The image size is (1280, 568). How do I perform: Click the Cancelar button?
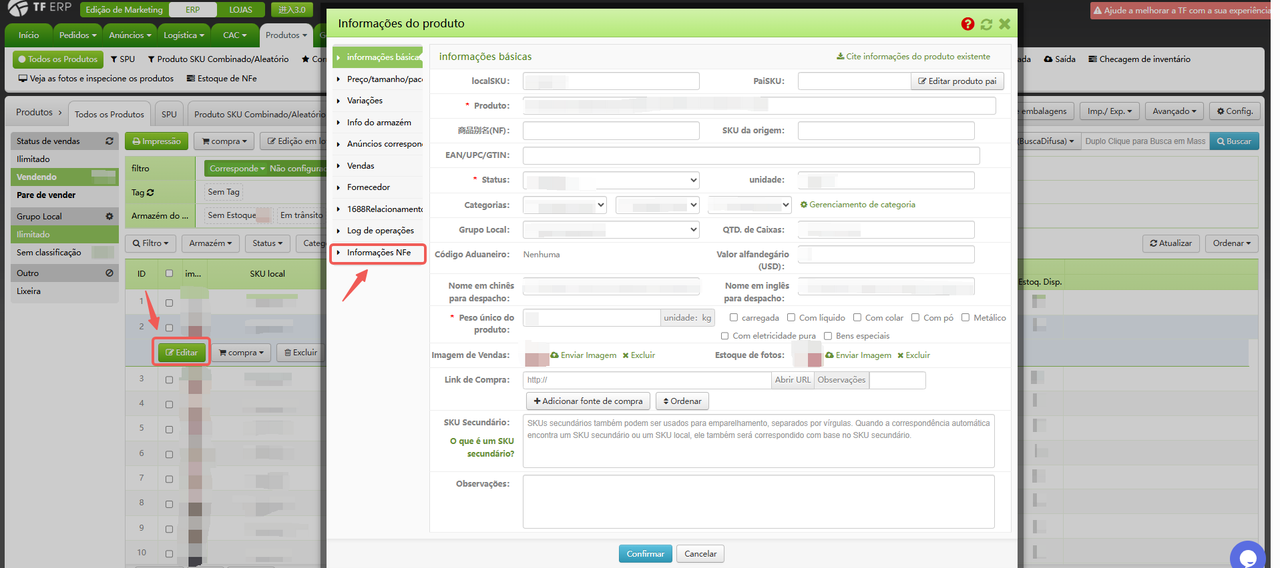tap(700, 553)
